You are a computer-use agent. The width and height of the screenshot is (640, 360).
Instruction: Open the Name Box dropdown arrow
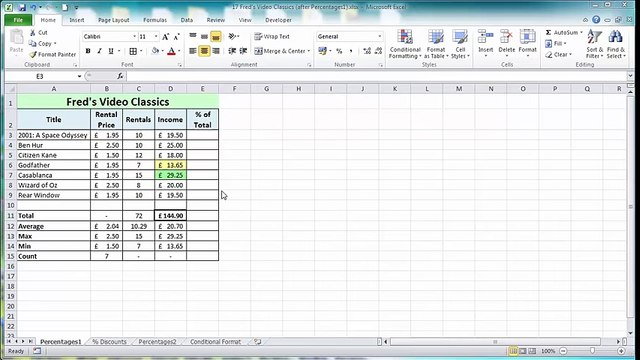(79, 76)
